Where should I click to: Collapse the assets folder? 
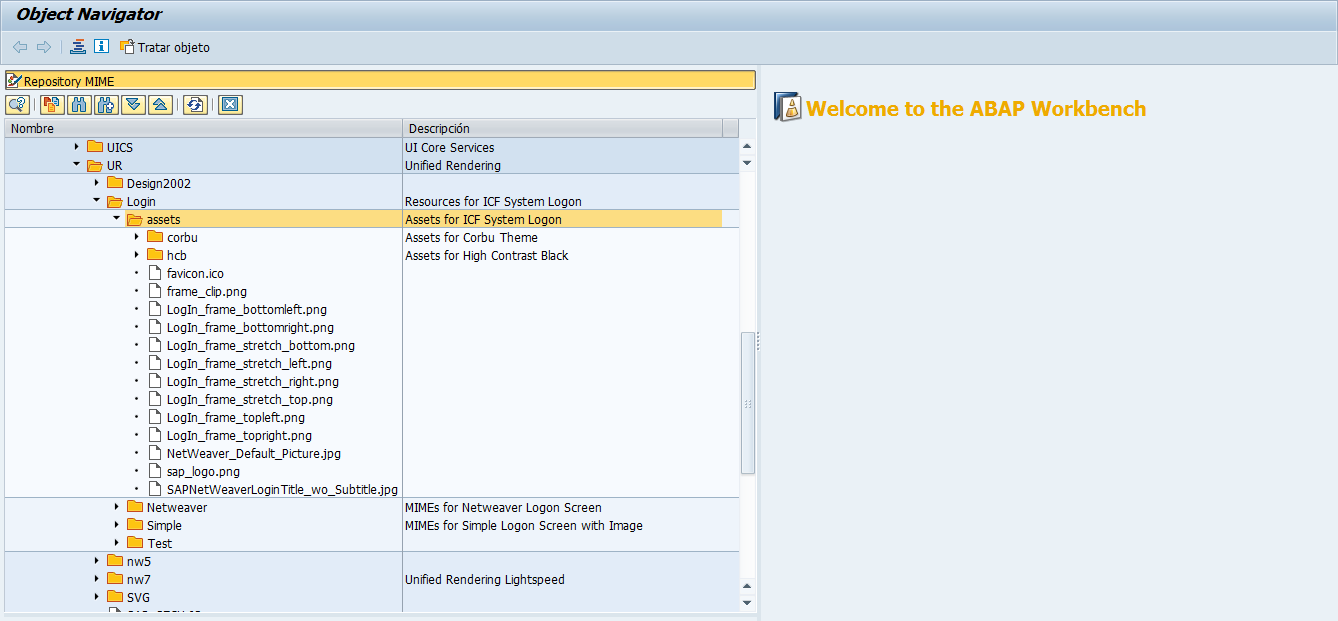117,218
